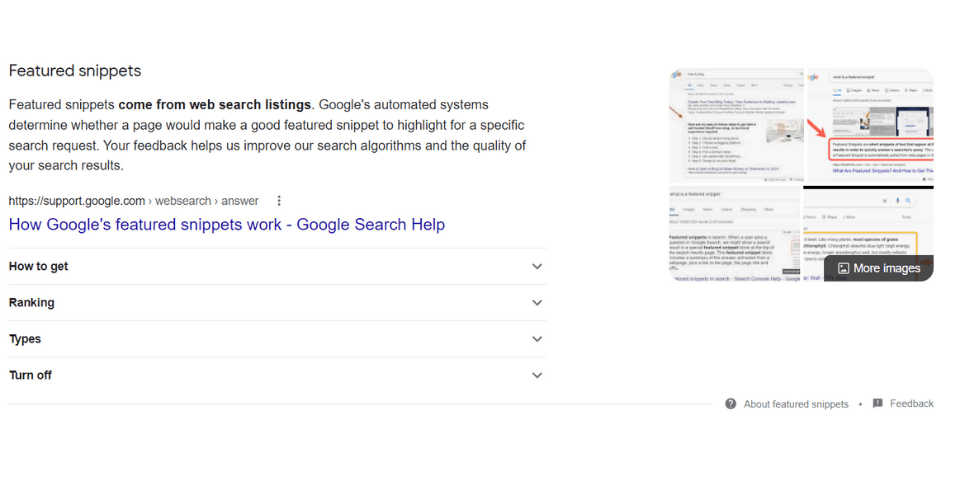
Task: Open the three-dot menu beside the support.google.com URL
Action: click(x=279, y=201)
